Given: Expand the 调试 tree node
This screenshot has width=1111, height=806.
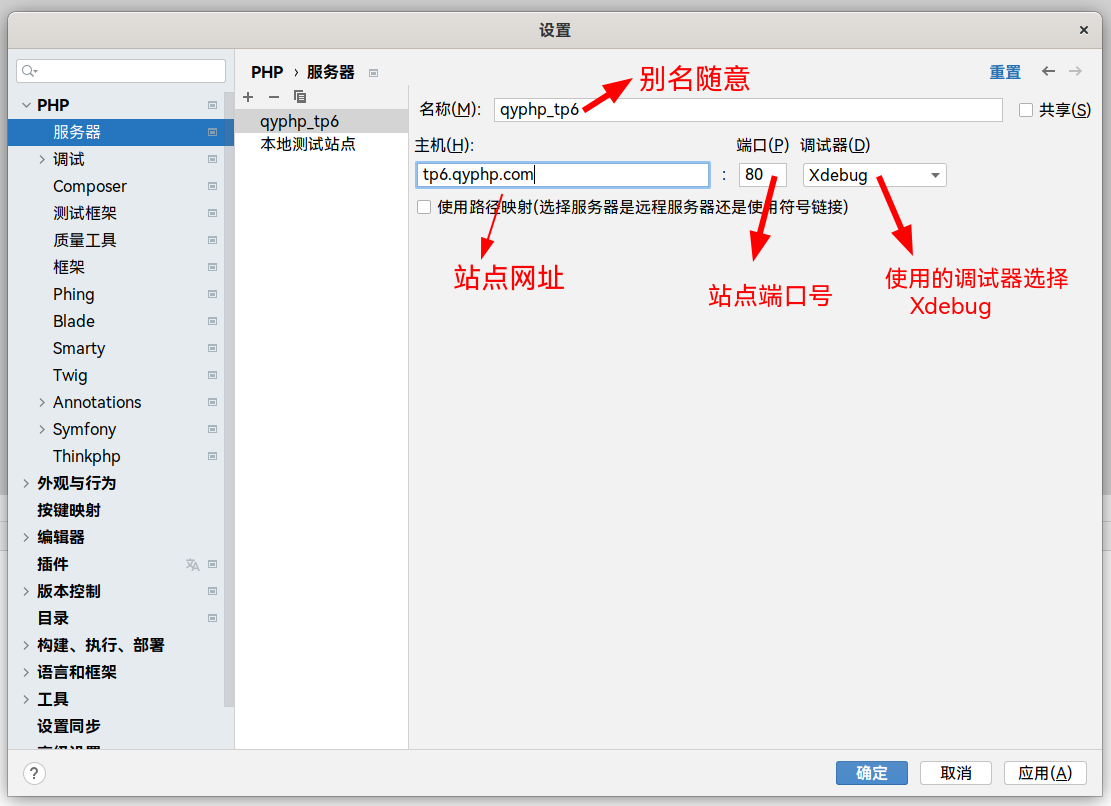Looking at the screenshot, I should (42, 159).
